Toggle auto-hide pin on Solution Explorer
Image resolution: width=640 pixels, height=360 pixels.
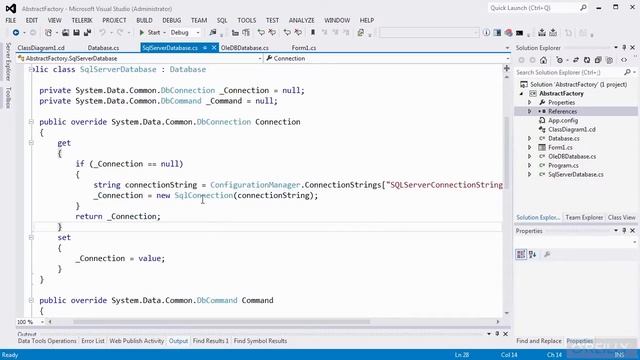(x=624, y=48)
